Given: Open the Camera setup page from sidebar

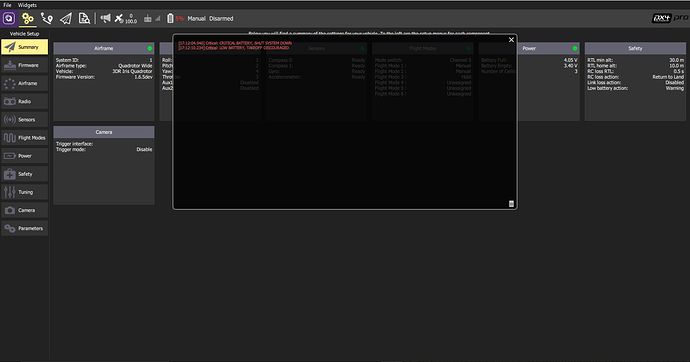Looking at the screenshot, I should click(x=25, y=210).
